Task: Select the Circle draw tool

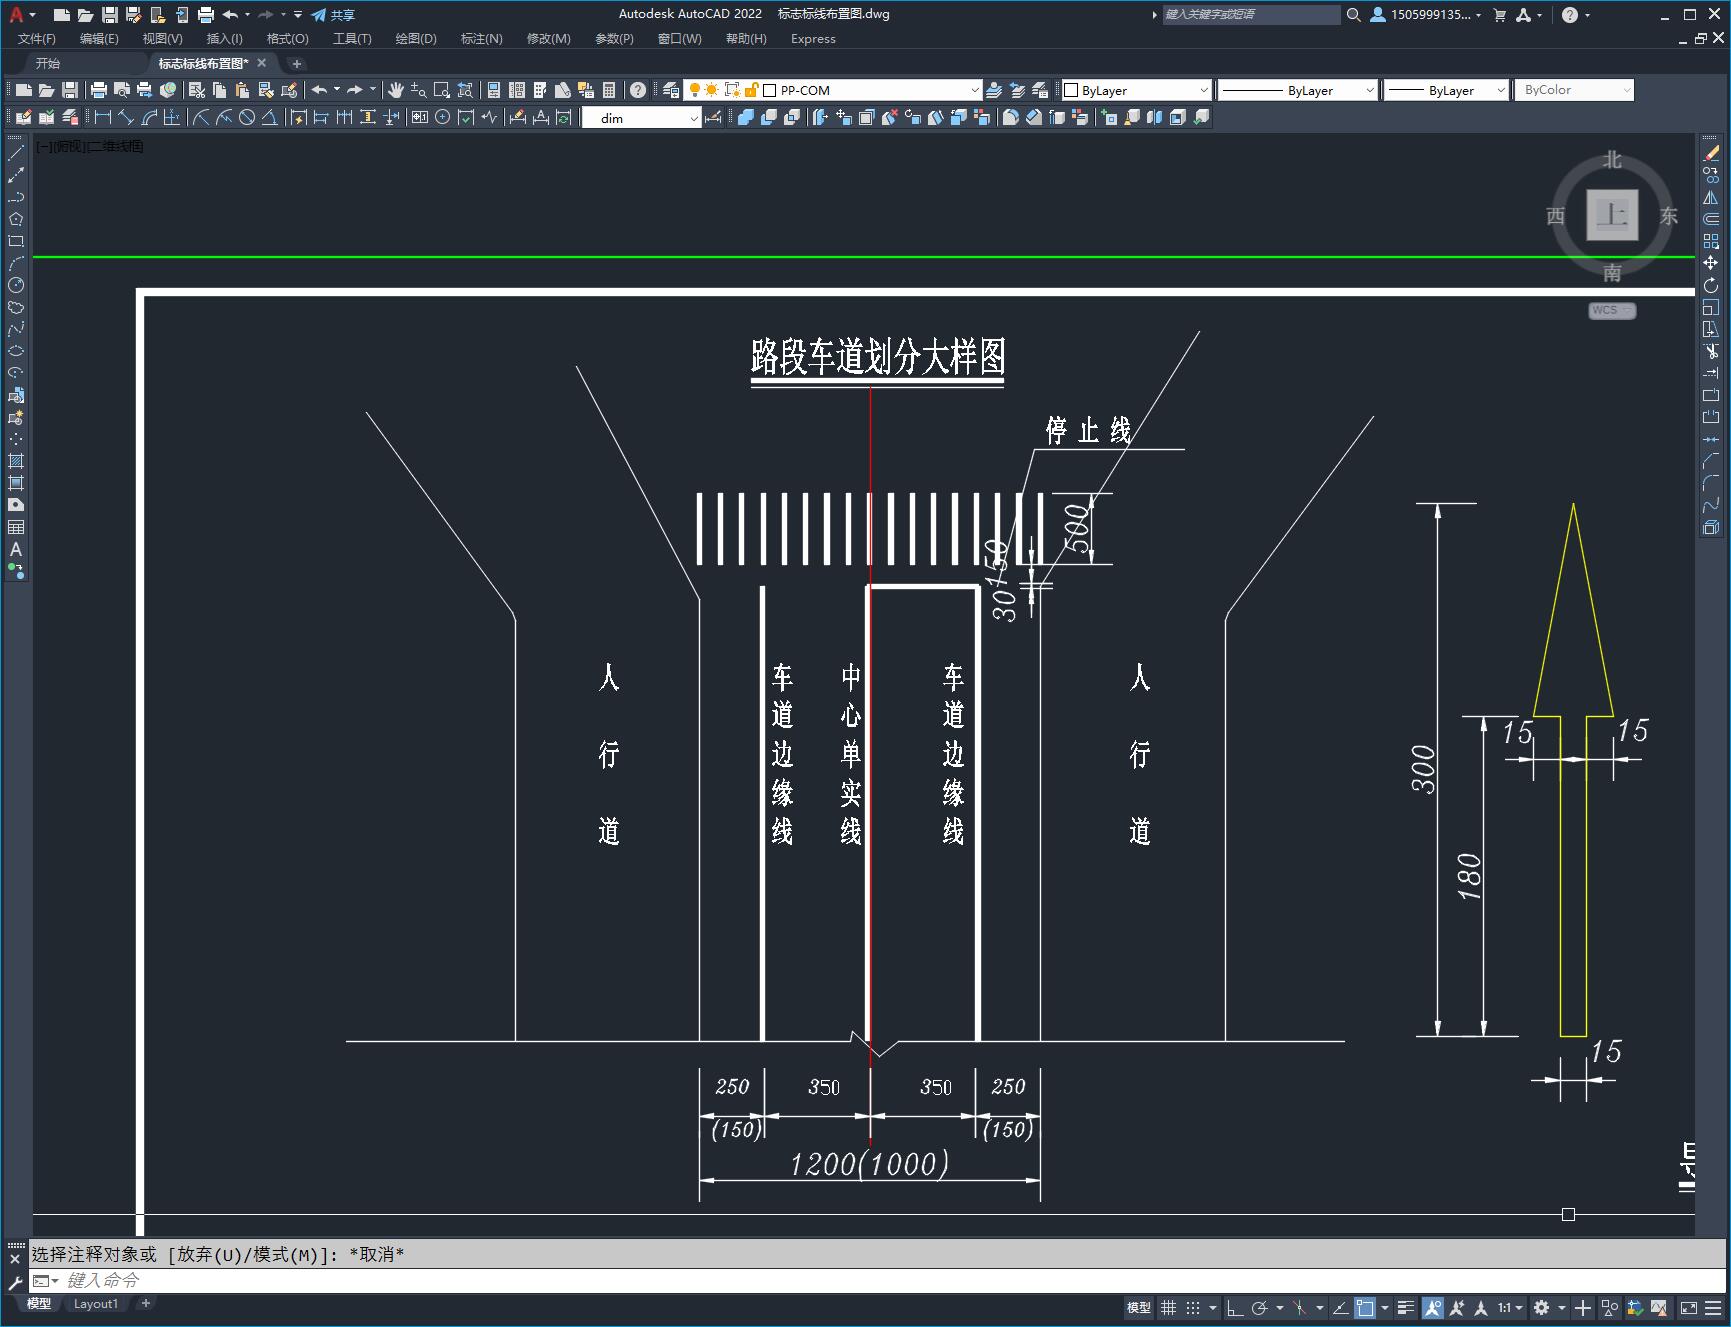Action: coord(16,285)
